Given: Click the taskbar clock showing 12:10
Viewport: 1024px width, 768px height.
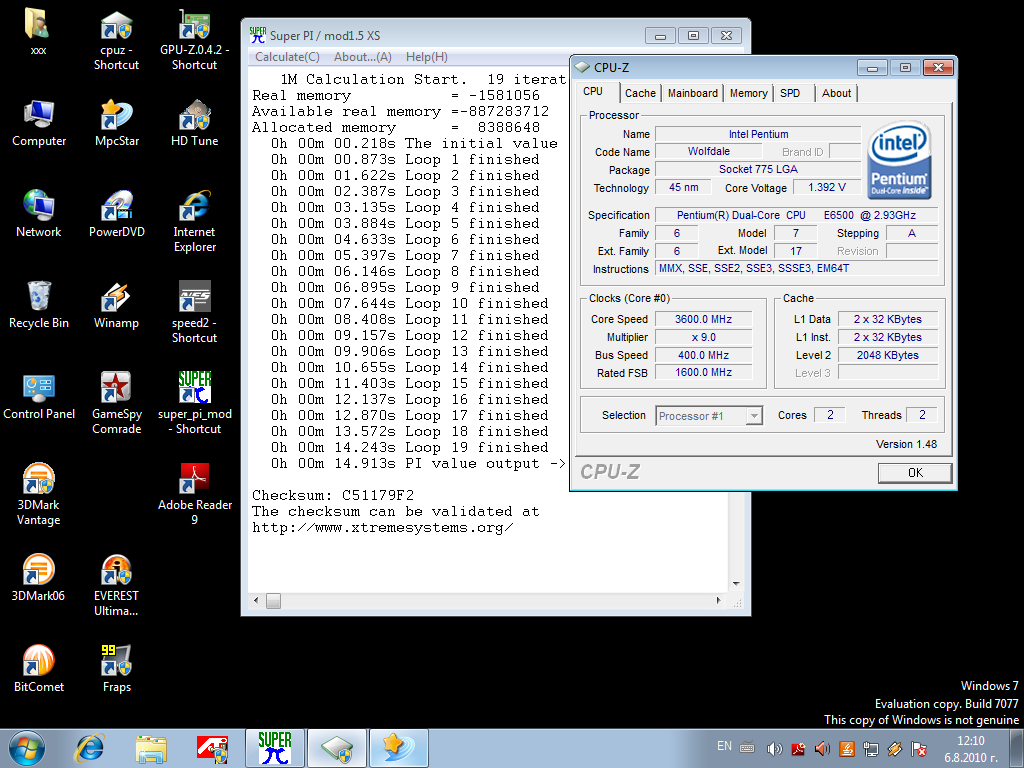Looking at the screenshot, I should [x=970, y=748].
